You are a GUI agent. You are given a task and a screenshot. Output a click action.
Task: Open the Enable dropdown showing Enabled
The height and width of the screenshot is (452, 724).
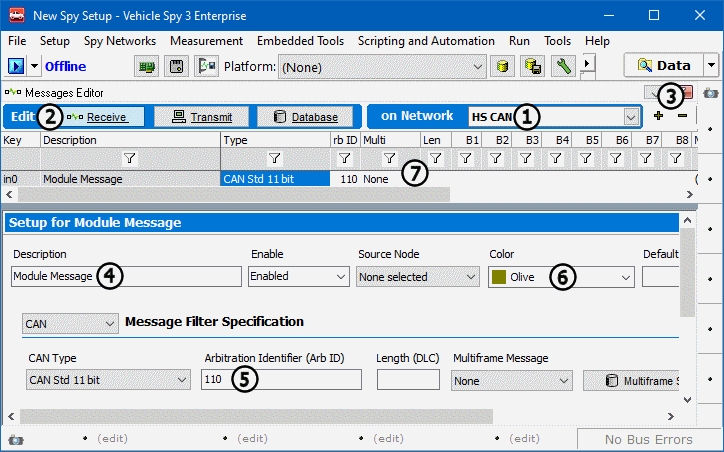pyautogui.click(x=340, y=277)
